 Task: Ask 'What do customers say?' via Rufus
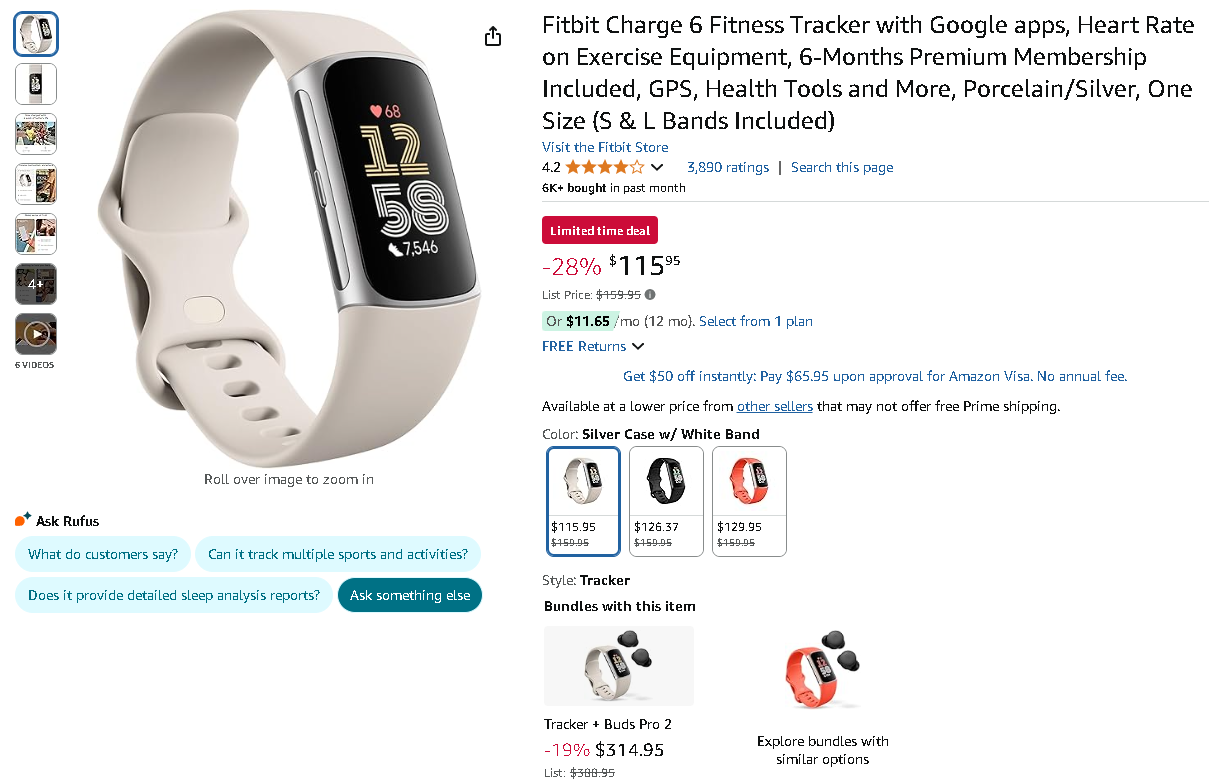click(103, 553)
